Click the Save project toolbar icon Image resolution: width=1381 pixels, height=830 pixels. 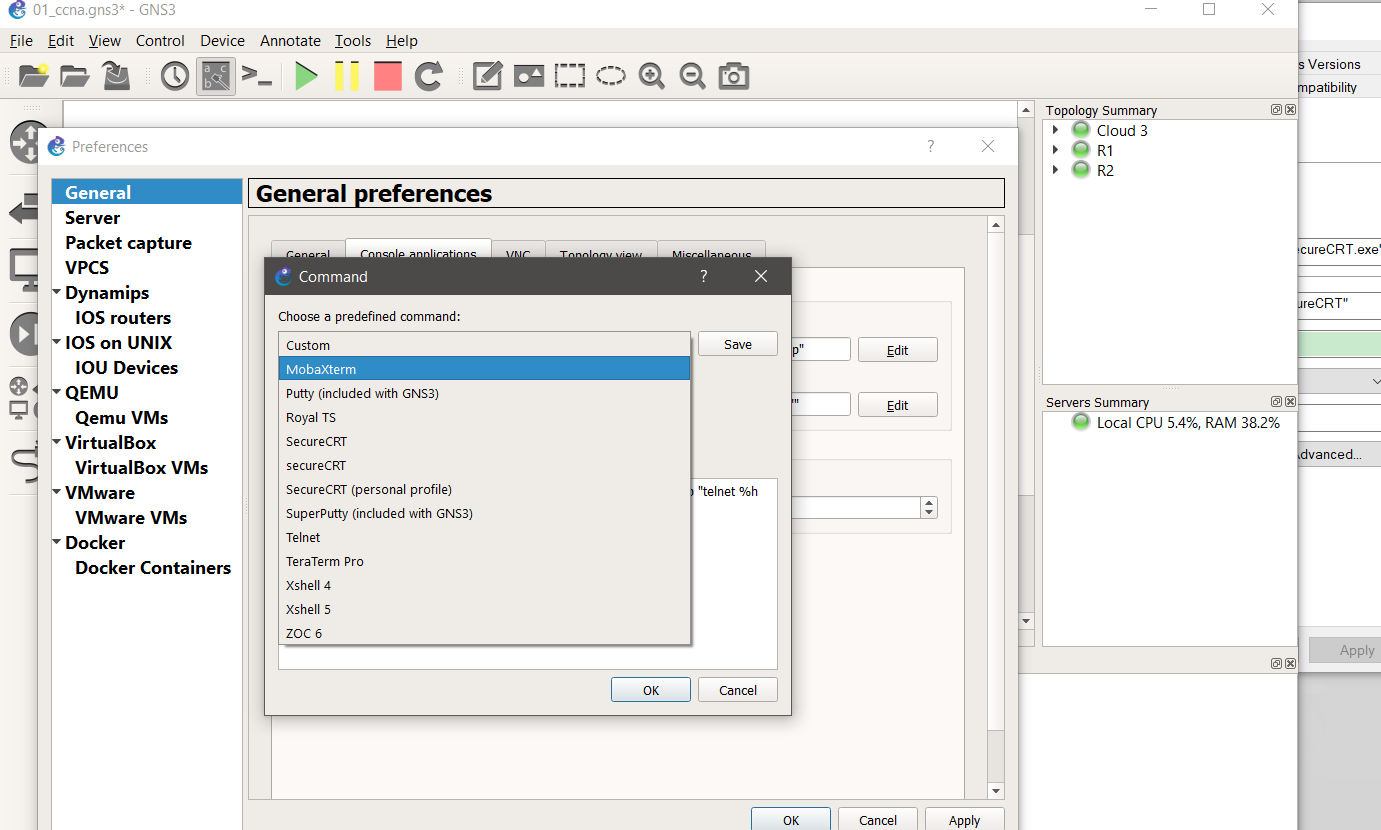pyautogui.click(x=117, y=76)
